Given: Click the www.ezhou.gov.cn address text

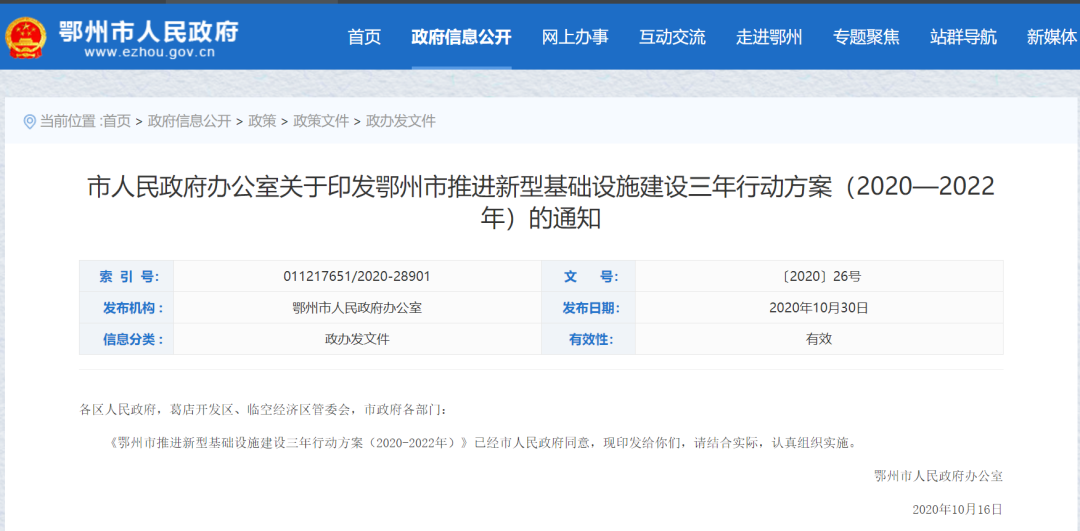Looking at the screenshot, I should 149,52.
